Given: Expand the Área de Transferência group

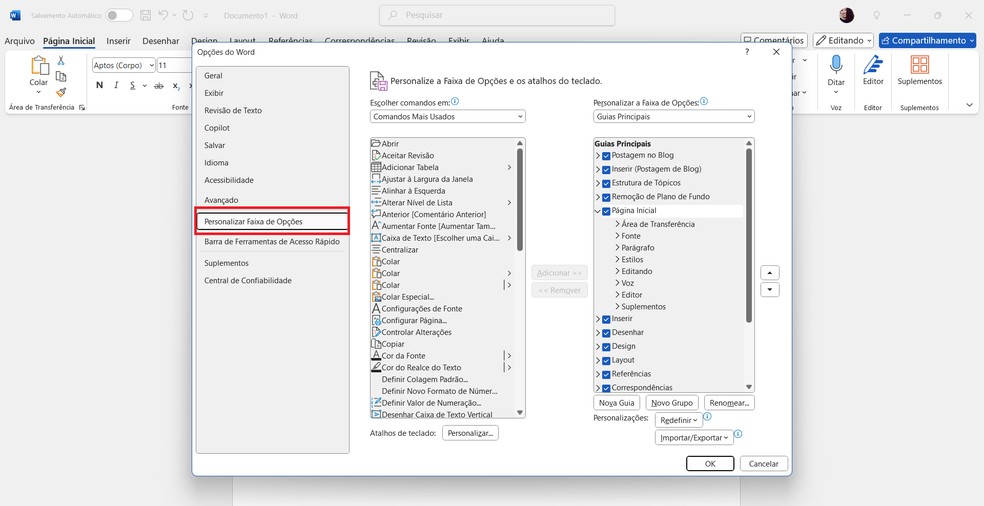Looking at the screenshot, I should pyautogui.click(x=618, y=224).
